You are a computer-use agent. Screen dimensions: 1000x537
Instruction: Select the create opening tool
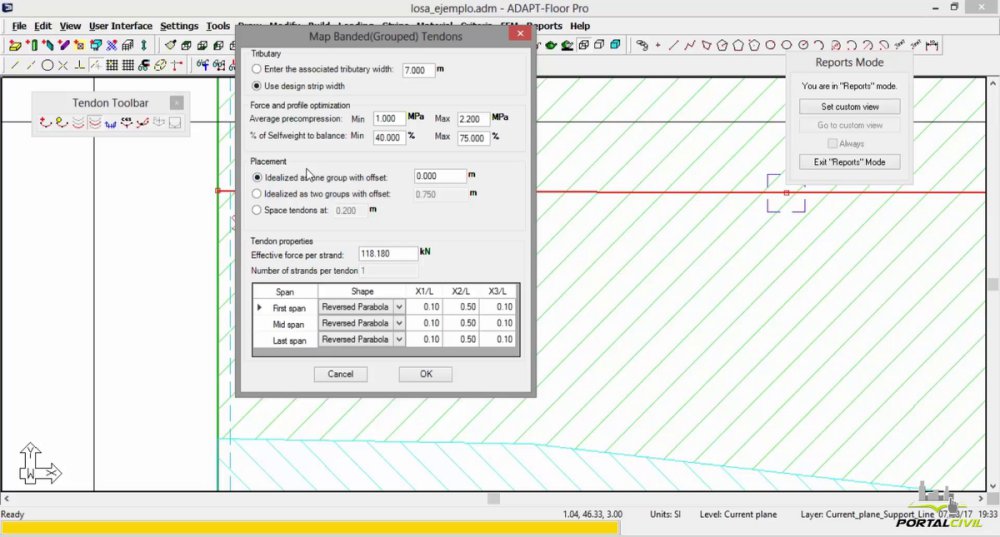[96, 45]
